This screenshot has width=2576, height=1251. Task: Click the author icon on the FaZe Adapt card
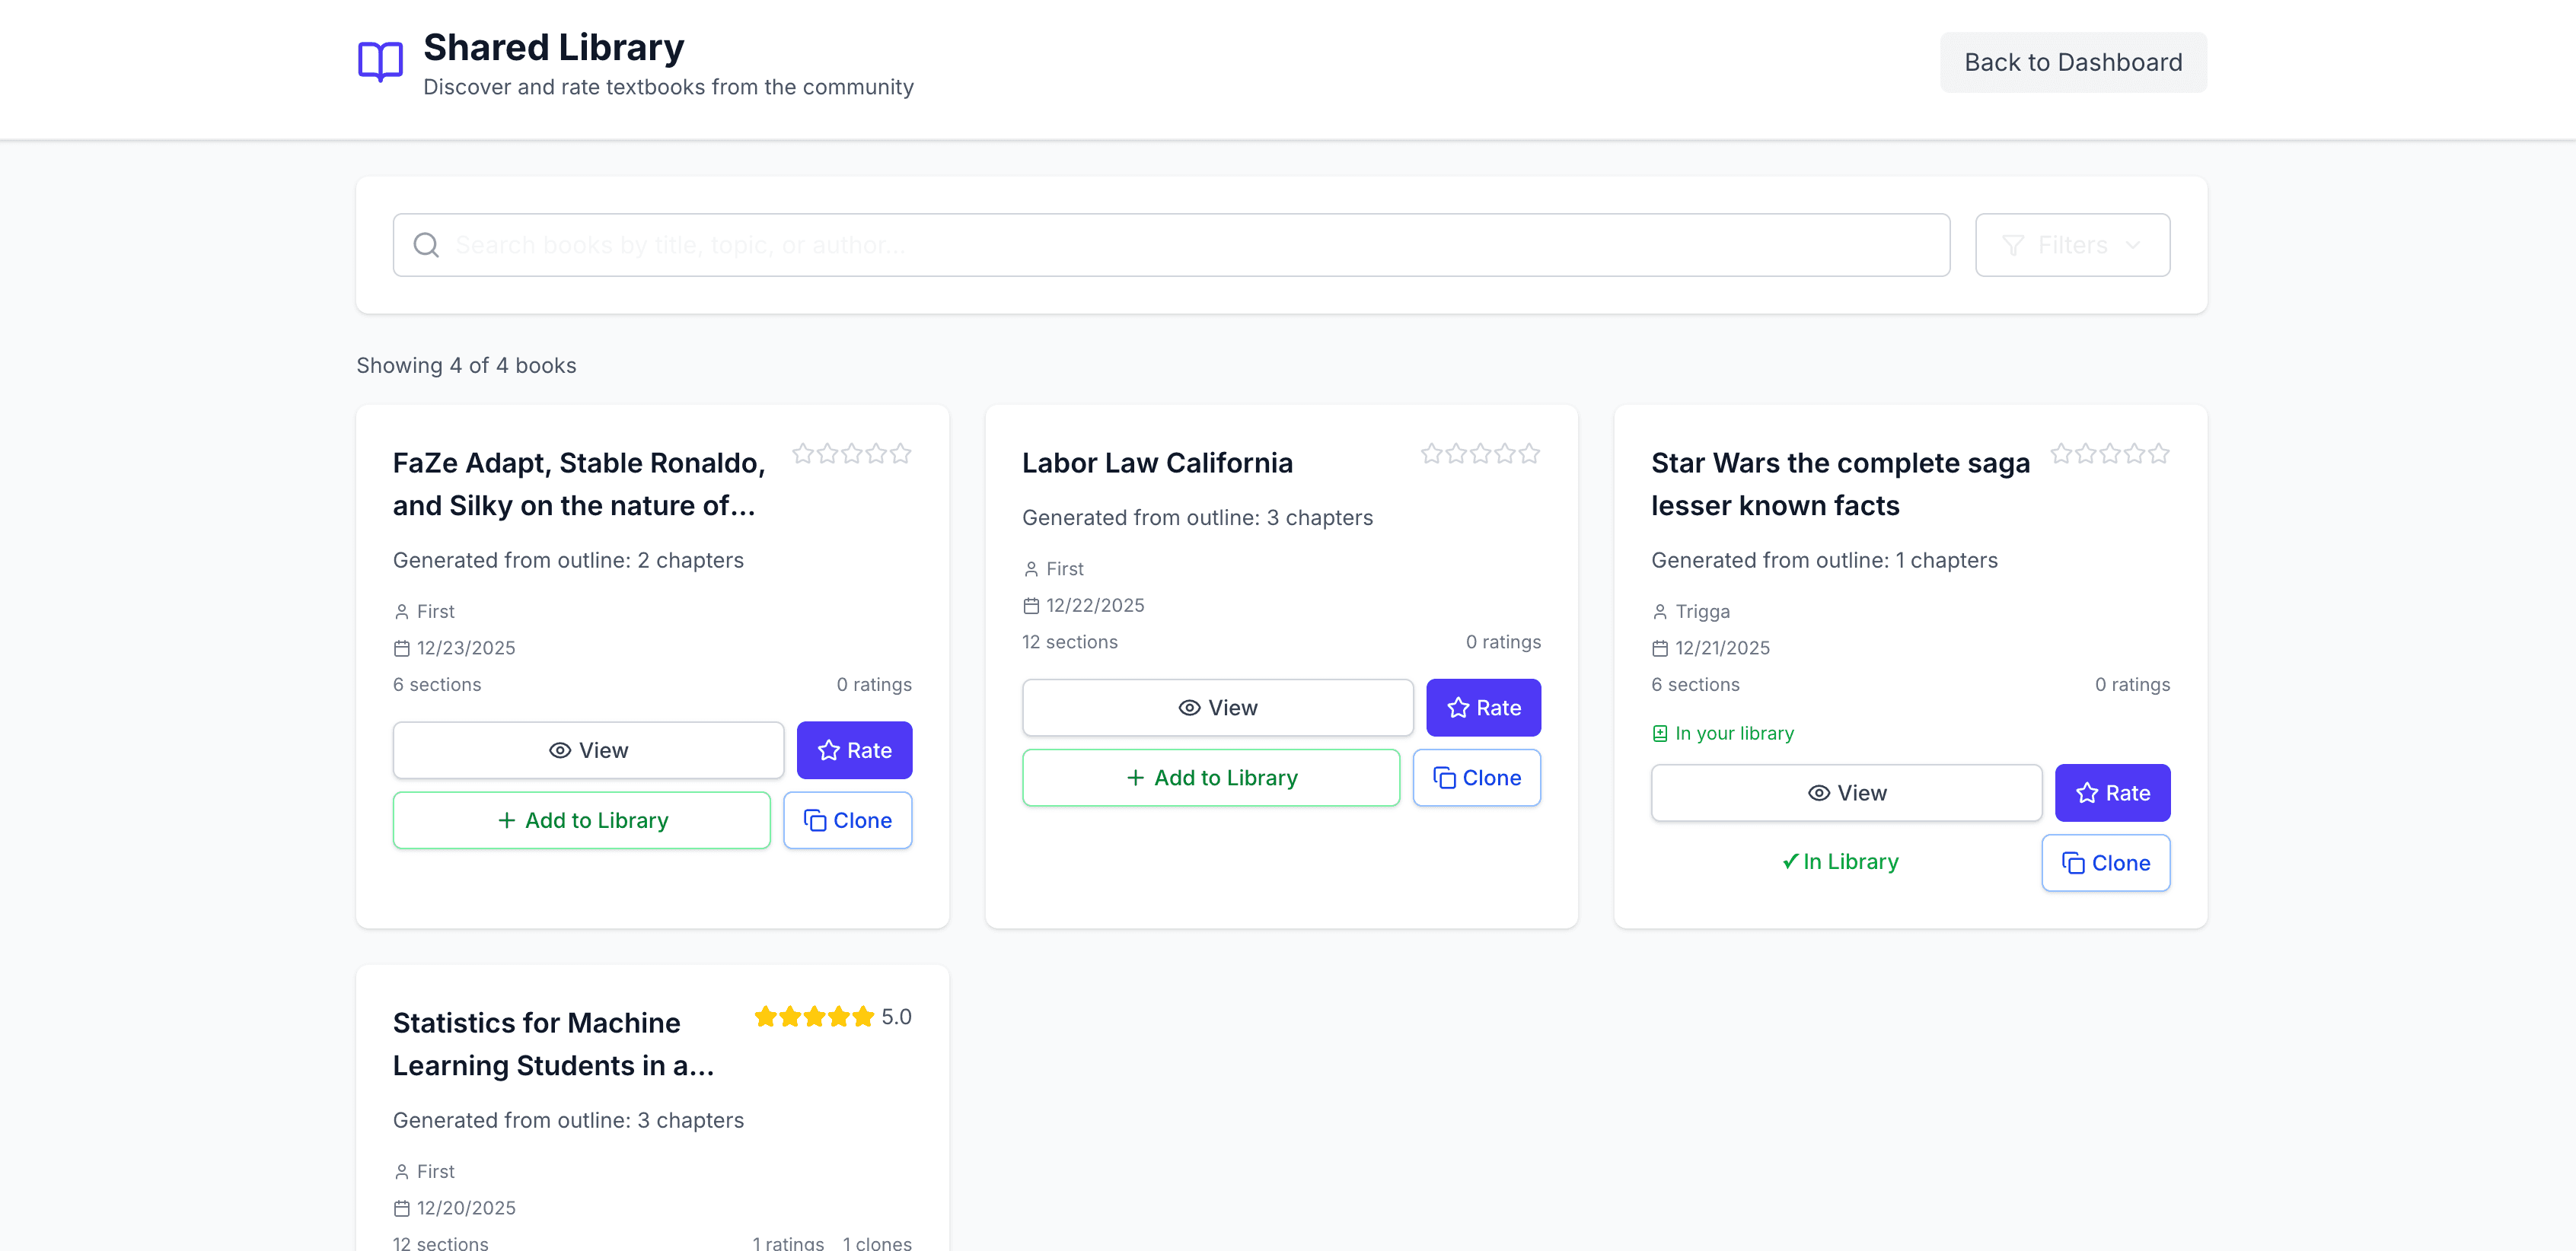click(402, 611)
